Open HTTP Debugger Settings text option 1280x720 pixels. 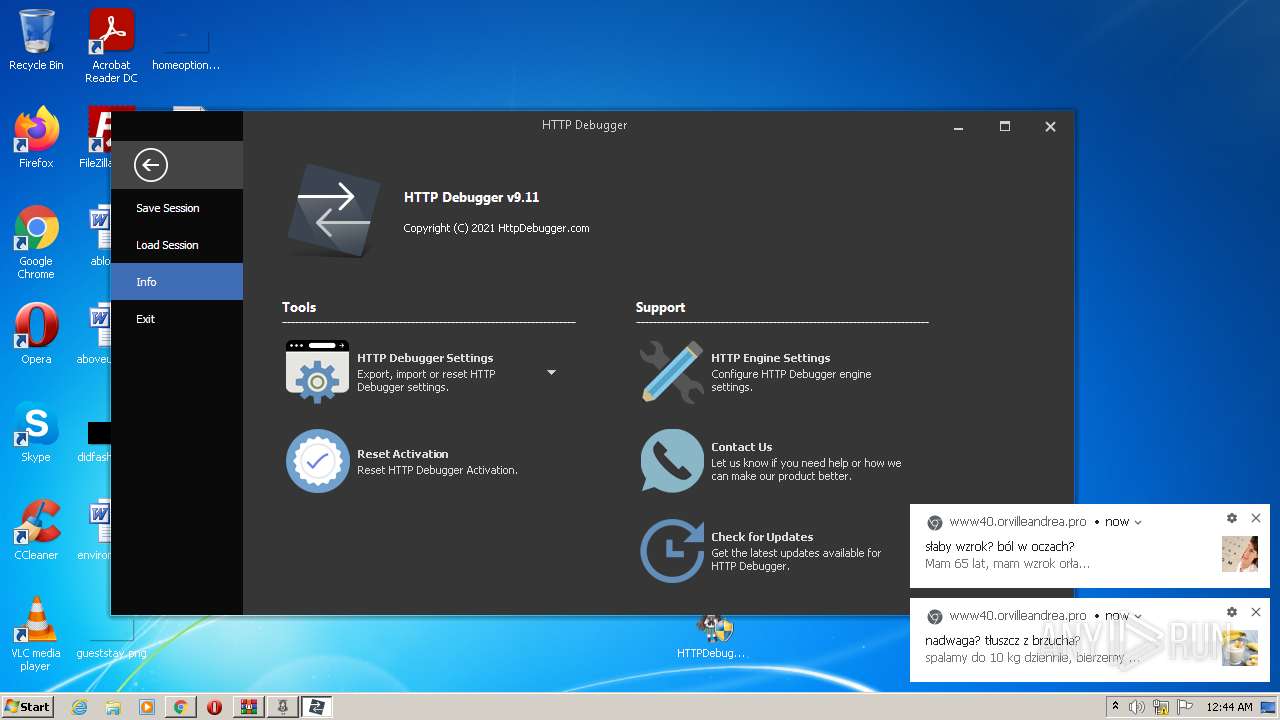425,358
